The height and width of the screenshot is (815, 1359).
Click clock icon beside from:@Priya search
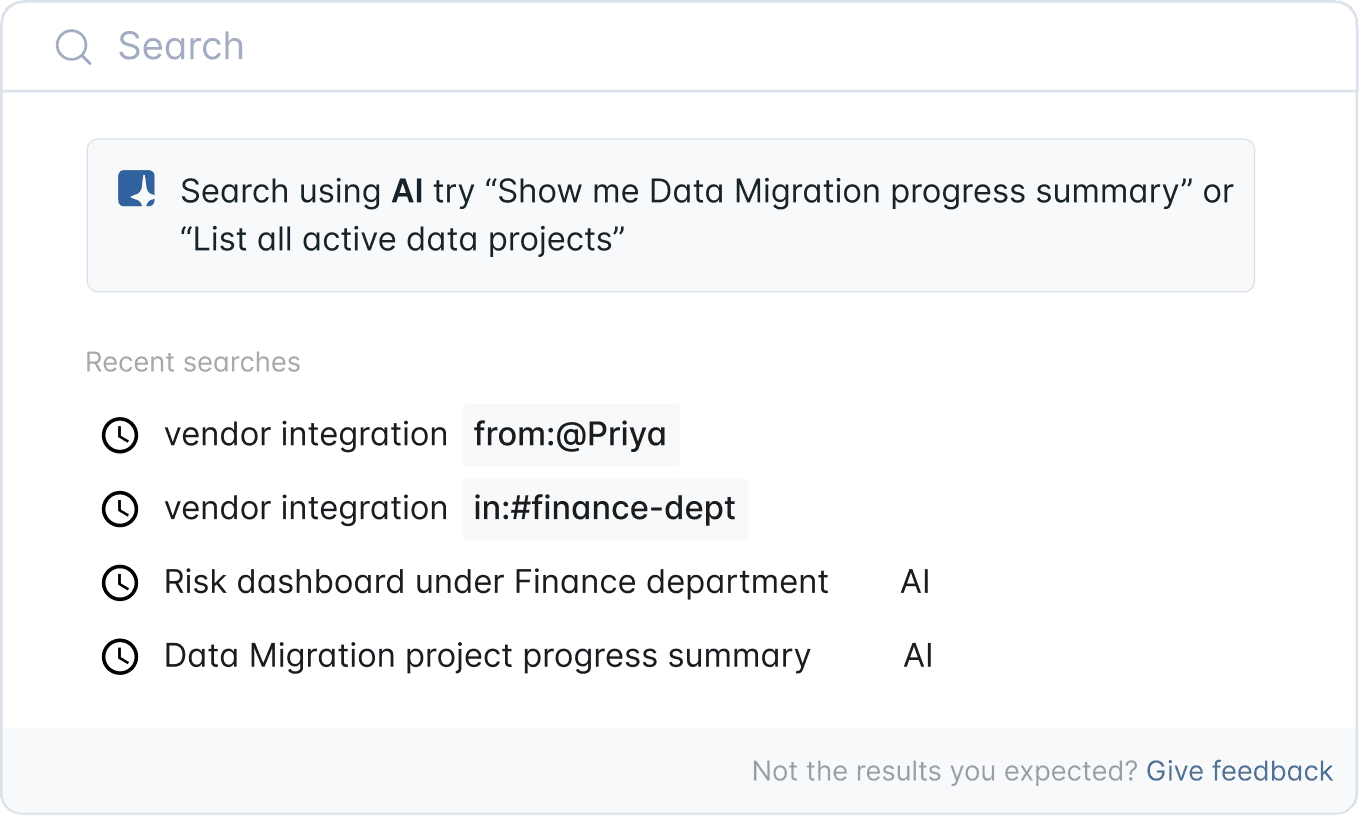coord(120,436)
